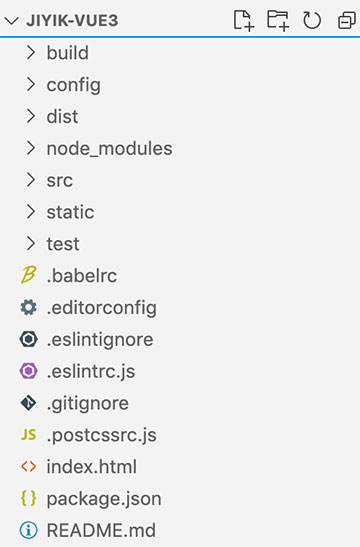This screenshot has width=360, height=547.
Task: Collapse the JIYIK-VUE3 project root
Action: tap(12, 21)
